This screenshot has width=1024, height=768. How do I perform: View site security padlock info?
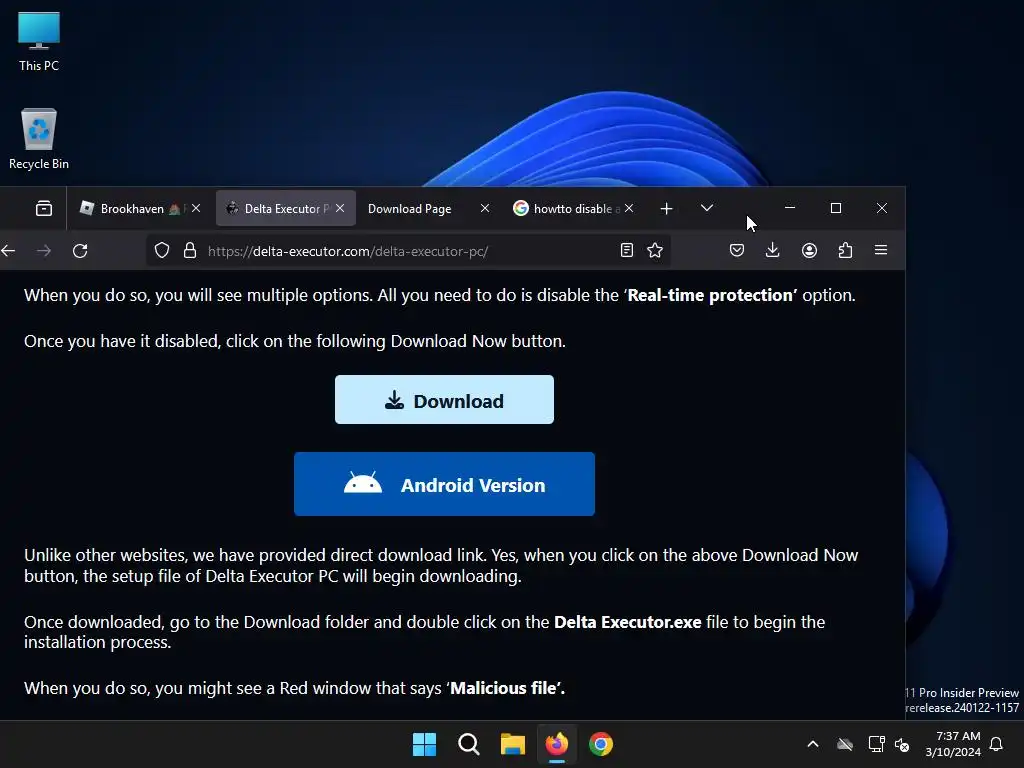pos(190,251)
